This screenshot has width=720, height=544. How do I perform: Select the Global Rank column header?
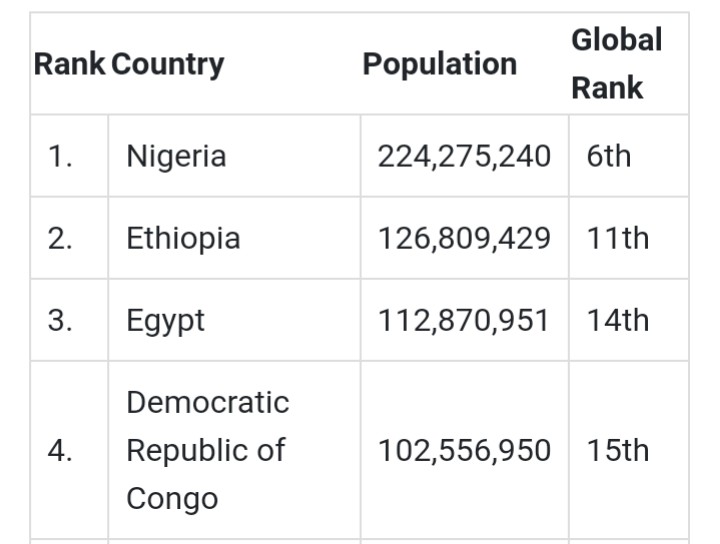tap(616, 64)
